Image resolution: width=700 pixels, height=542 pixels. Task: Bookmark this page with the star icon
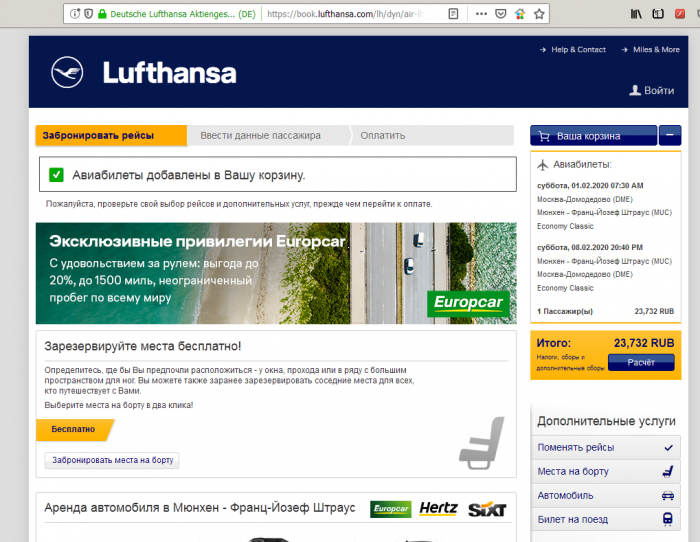pos(539,14)
